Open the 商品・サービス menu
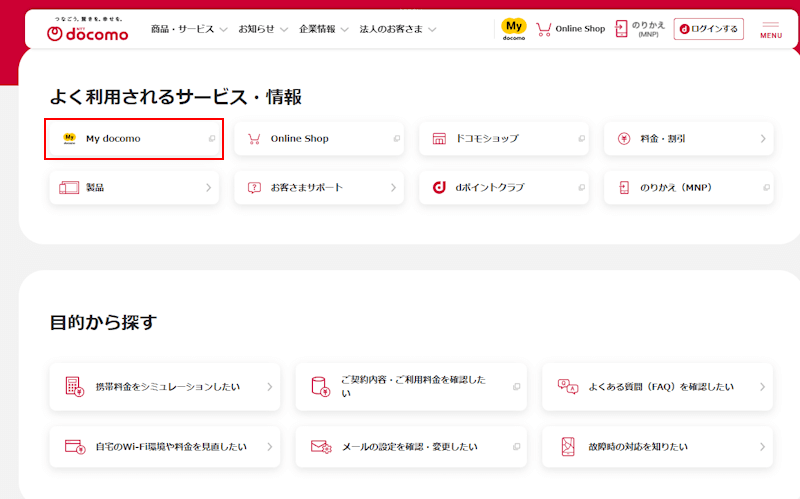This screenshot has width=800, height=499. [x=182, y=29]
